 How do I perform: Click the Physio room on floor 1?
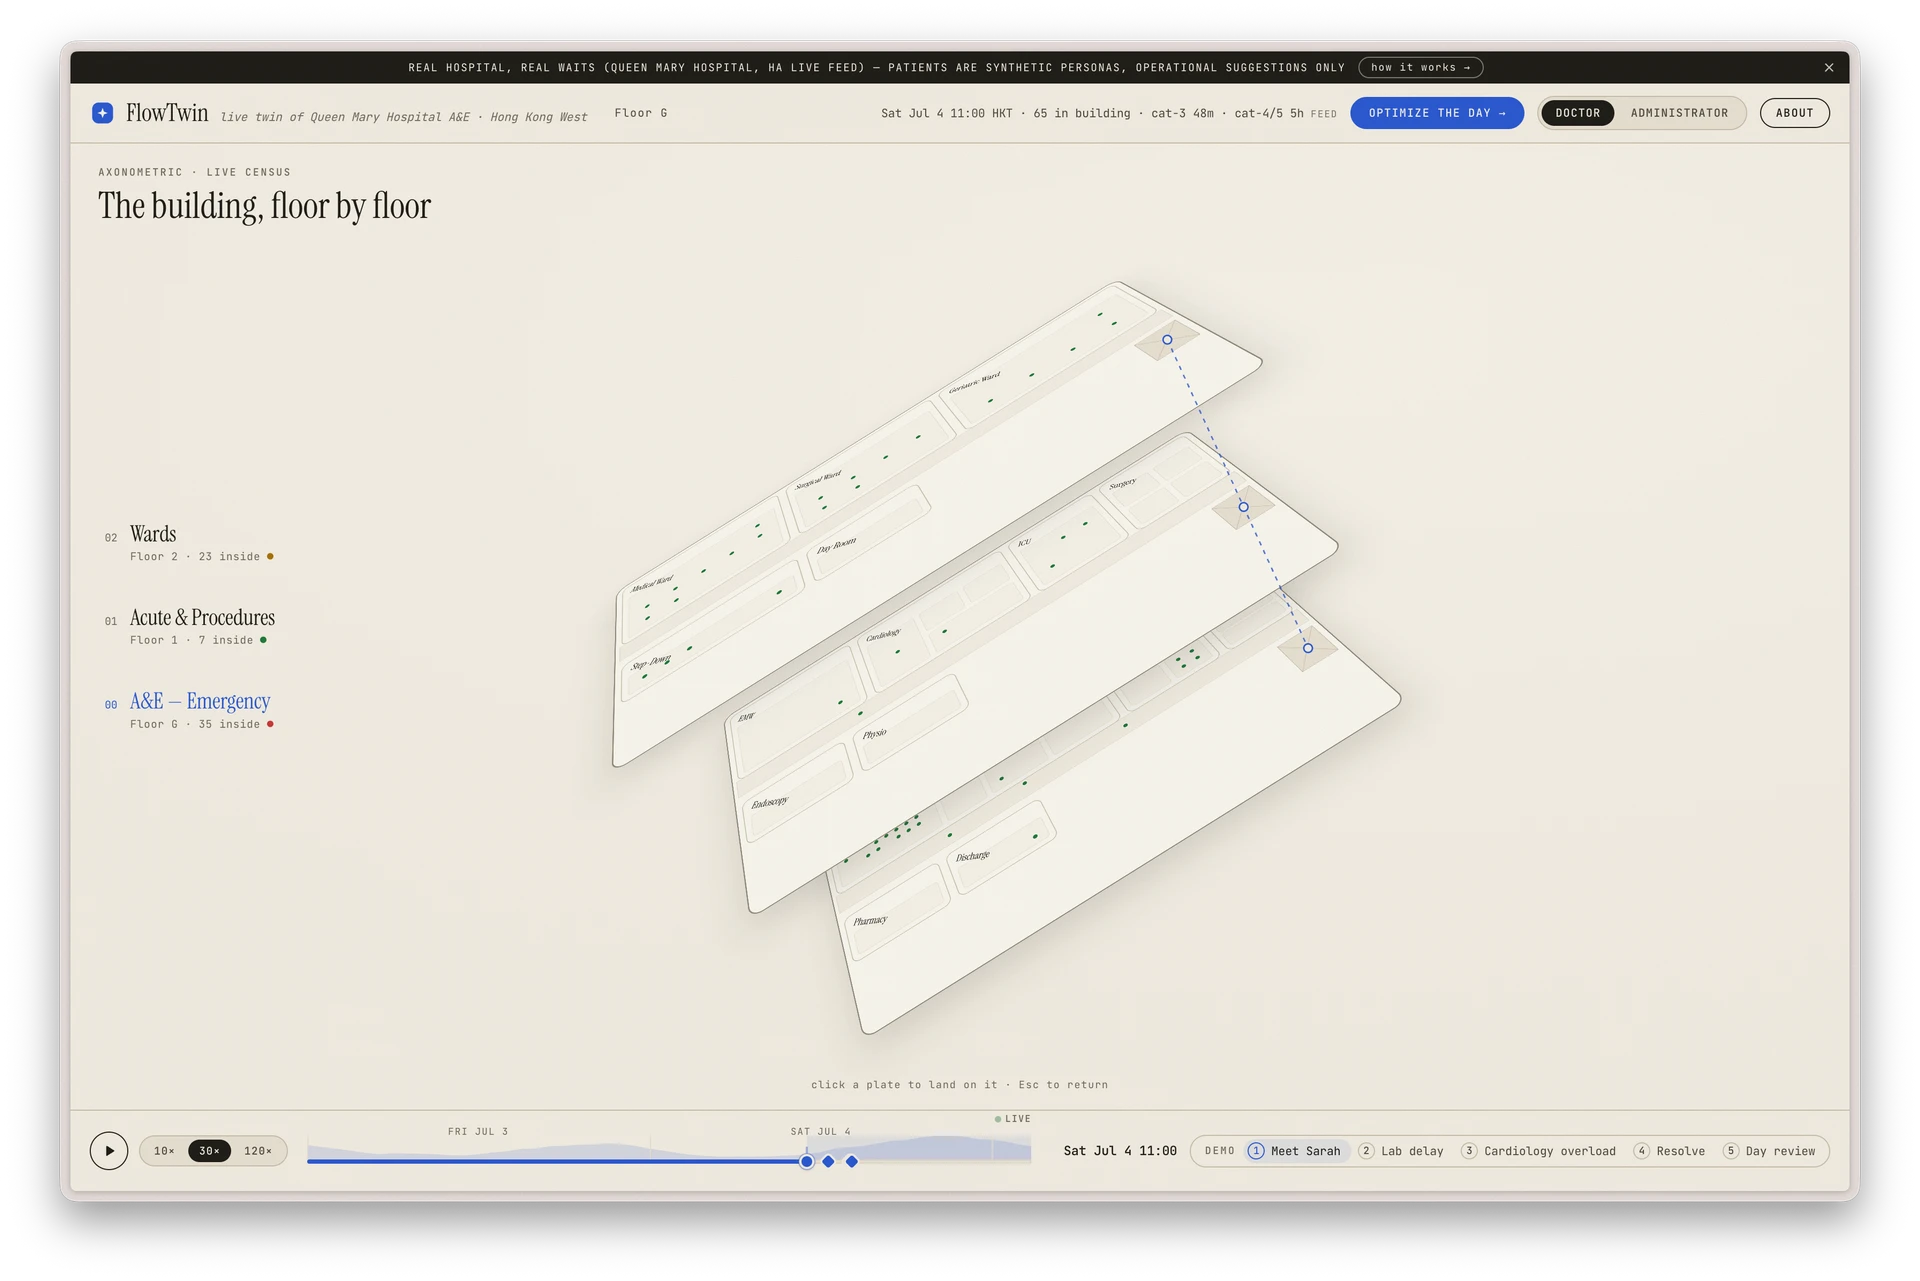coord(910,720)
